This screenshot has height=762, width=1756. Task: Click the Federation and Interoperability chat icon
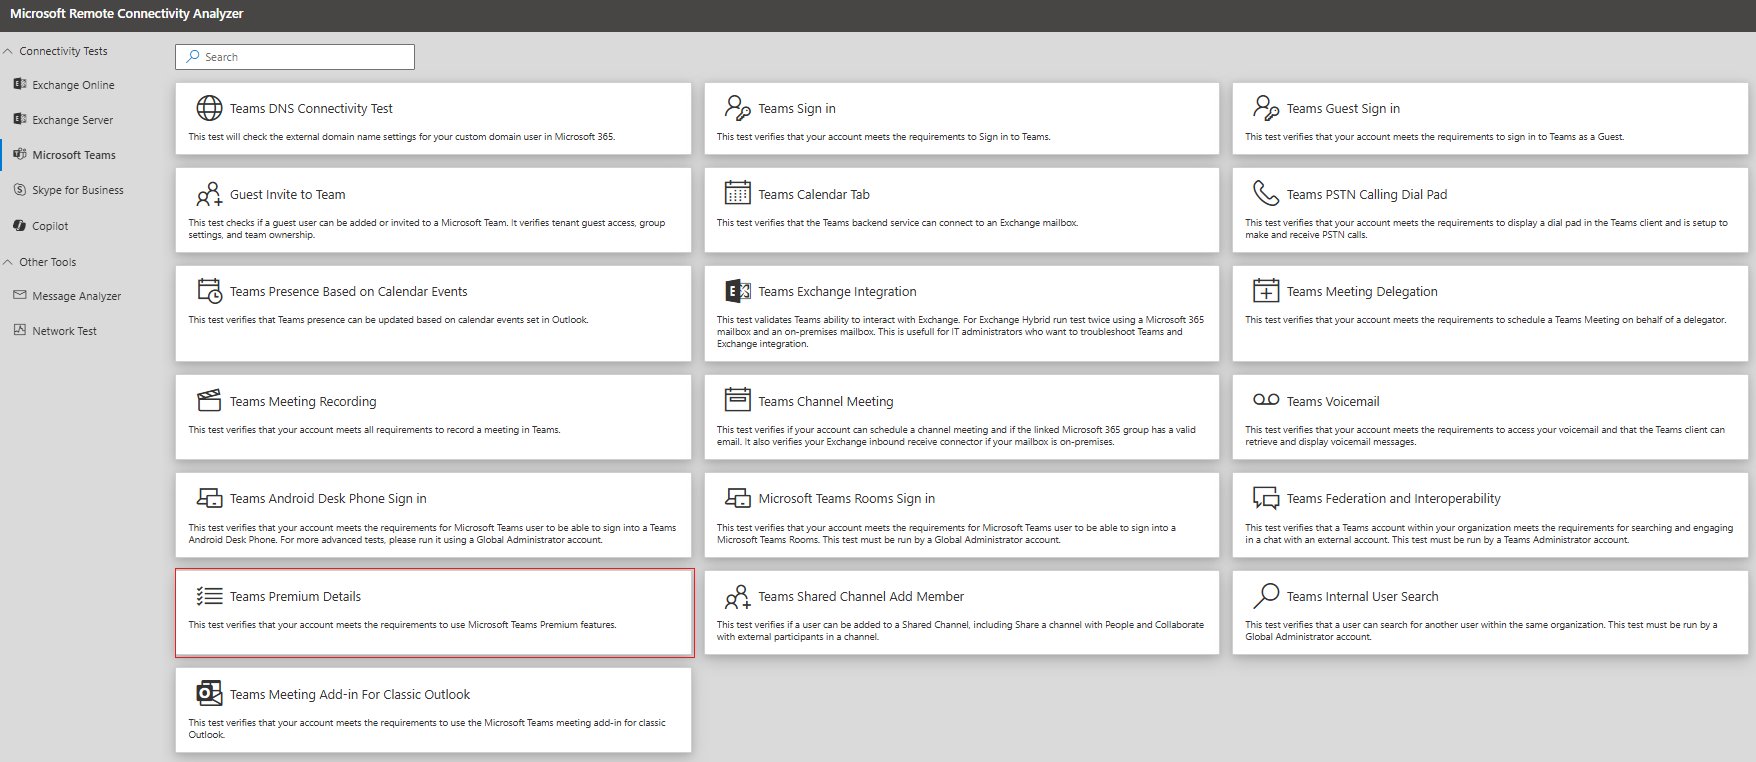[1266, 498]
